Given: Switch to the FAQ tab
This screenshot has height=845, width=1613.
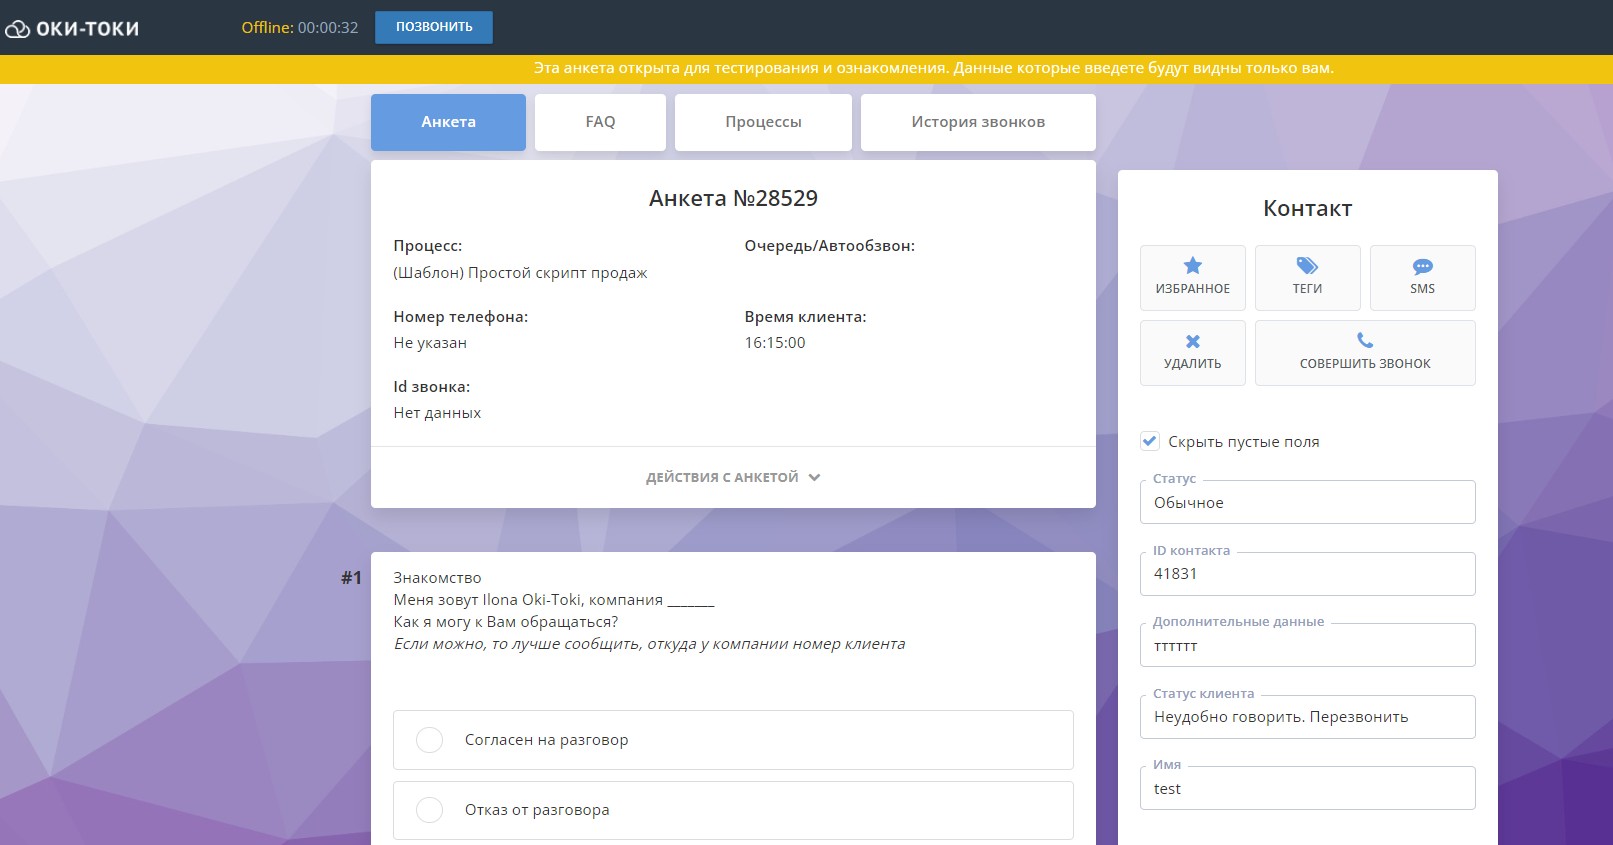Looking at the screenshot, I should 600,122.
